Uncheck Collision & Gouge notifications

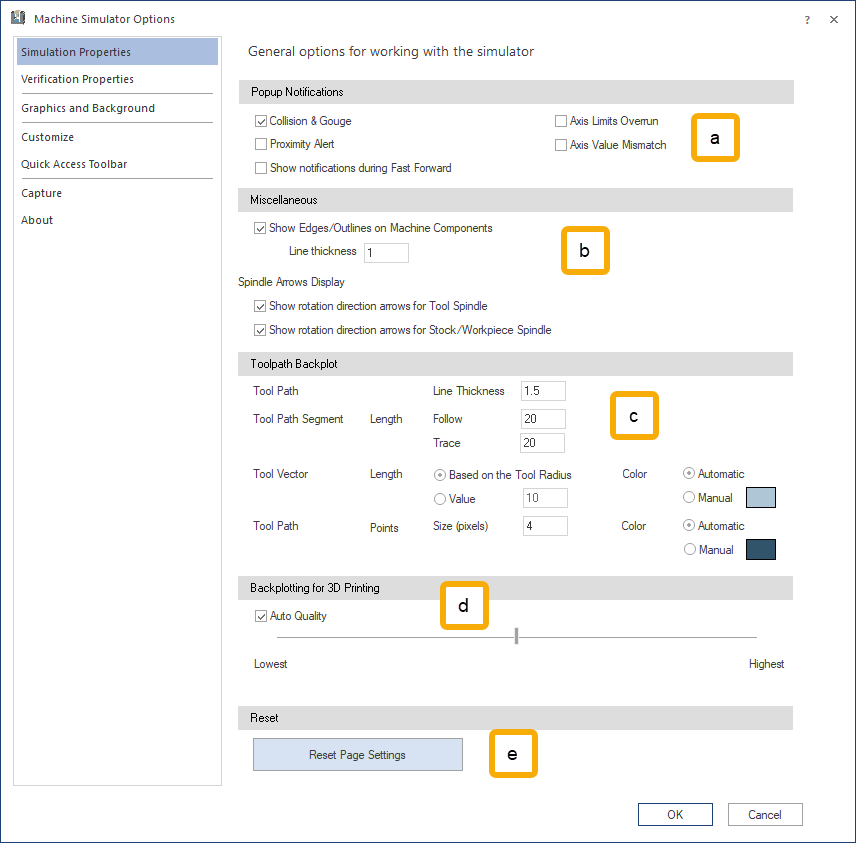pyautogui.click(x=261, y=121)
